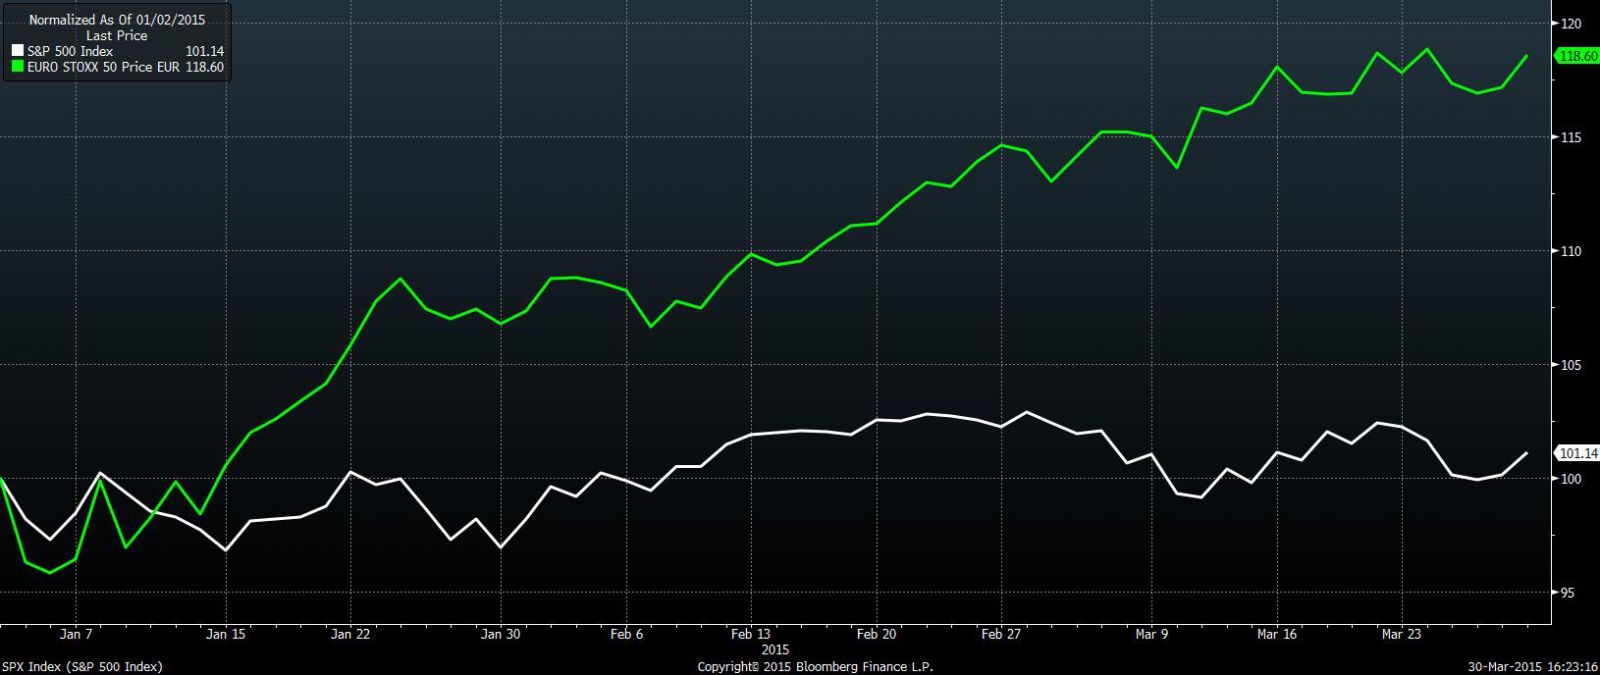Click the 2015 year label under the axis
Viewport: 1600px width, 675px height.
775,649
